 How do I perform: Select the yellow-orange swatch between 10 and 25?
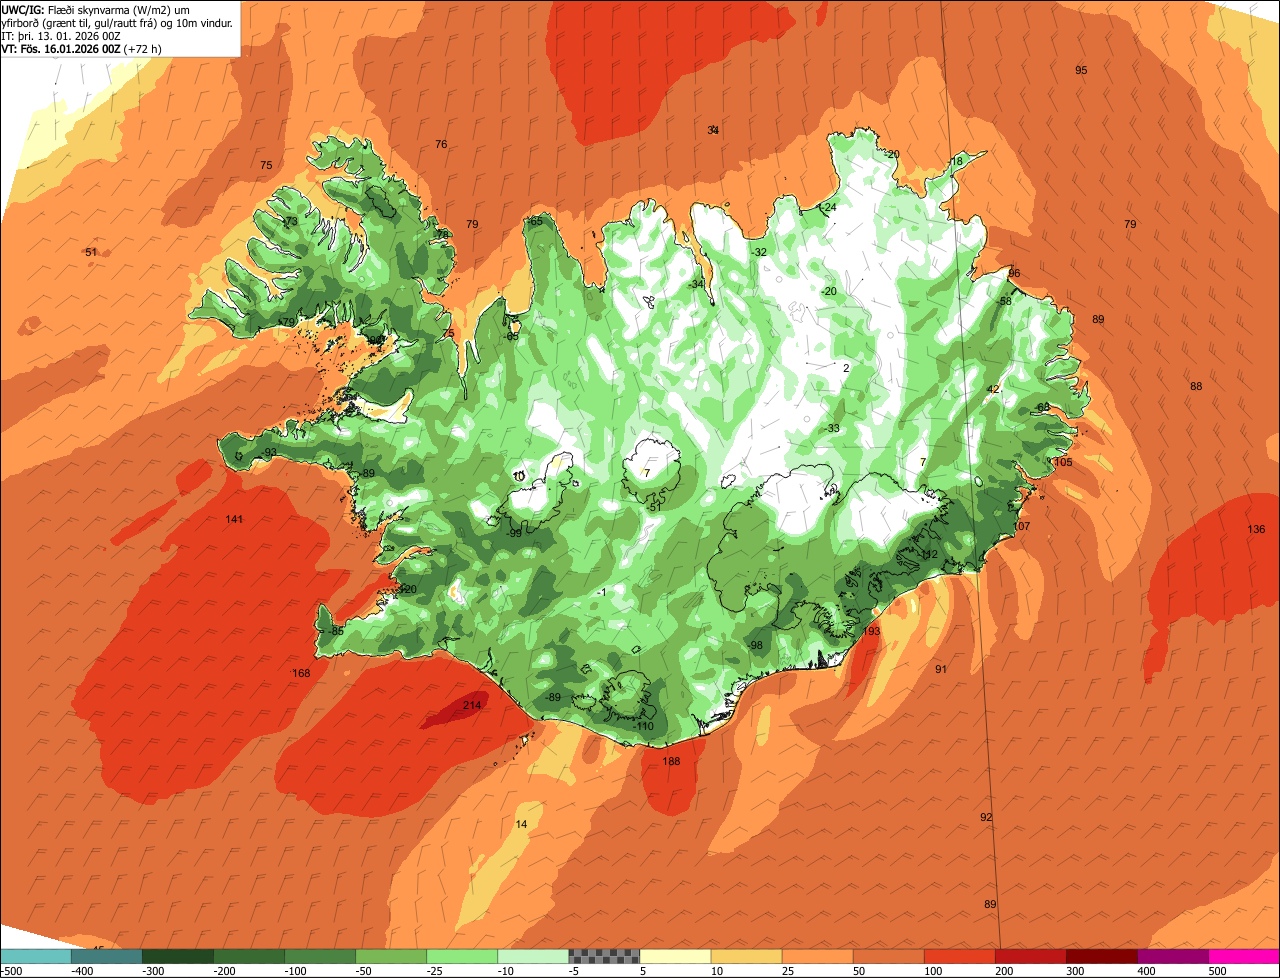point(746,956)
